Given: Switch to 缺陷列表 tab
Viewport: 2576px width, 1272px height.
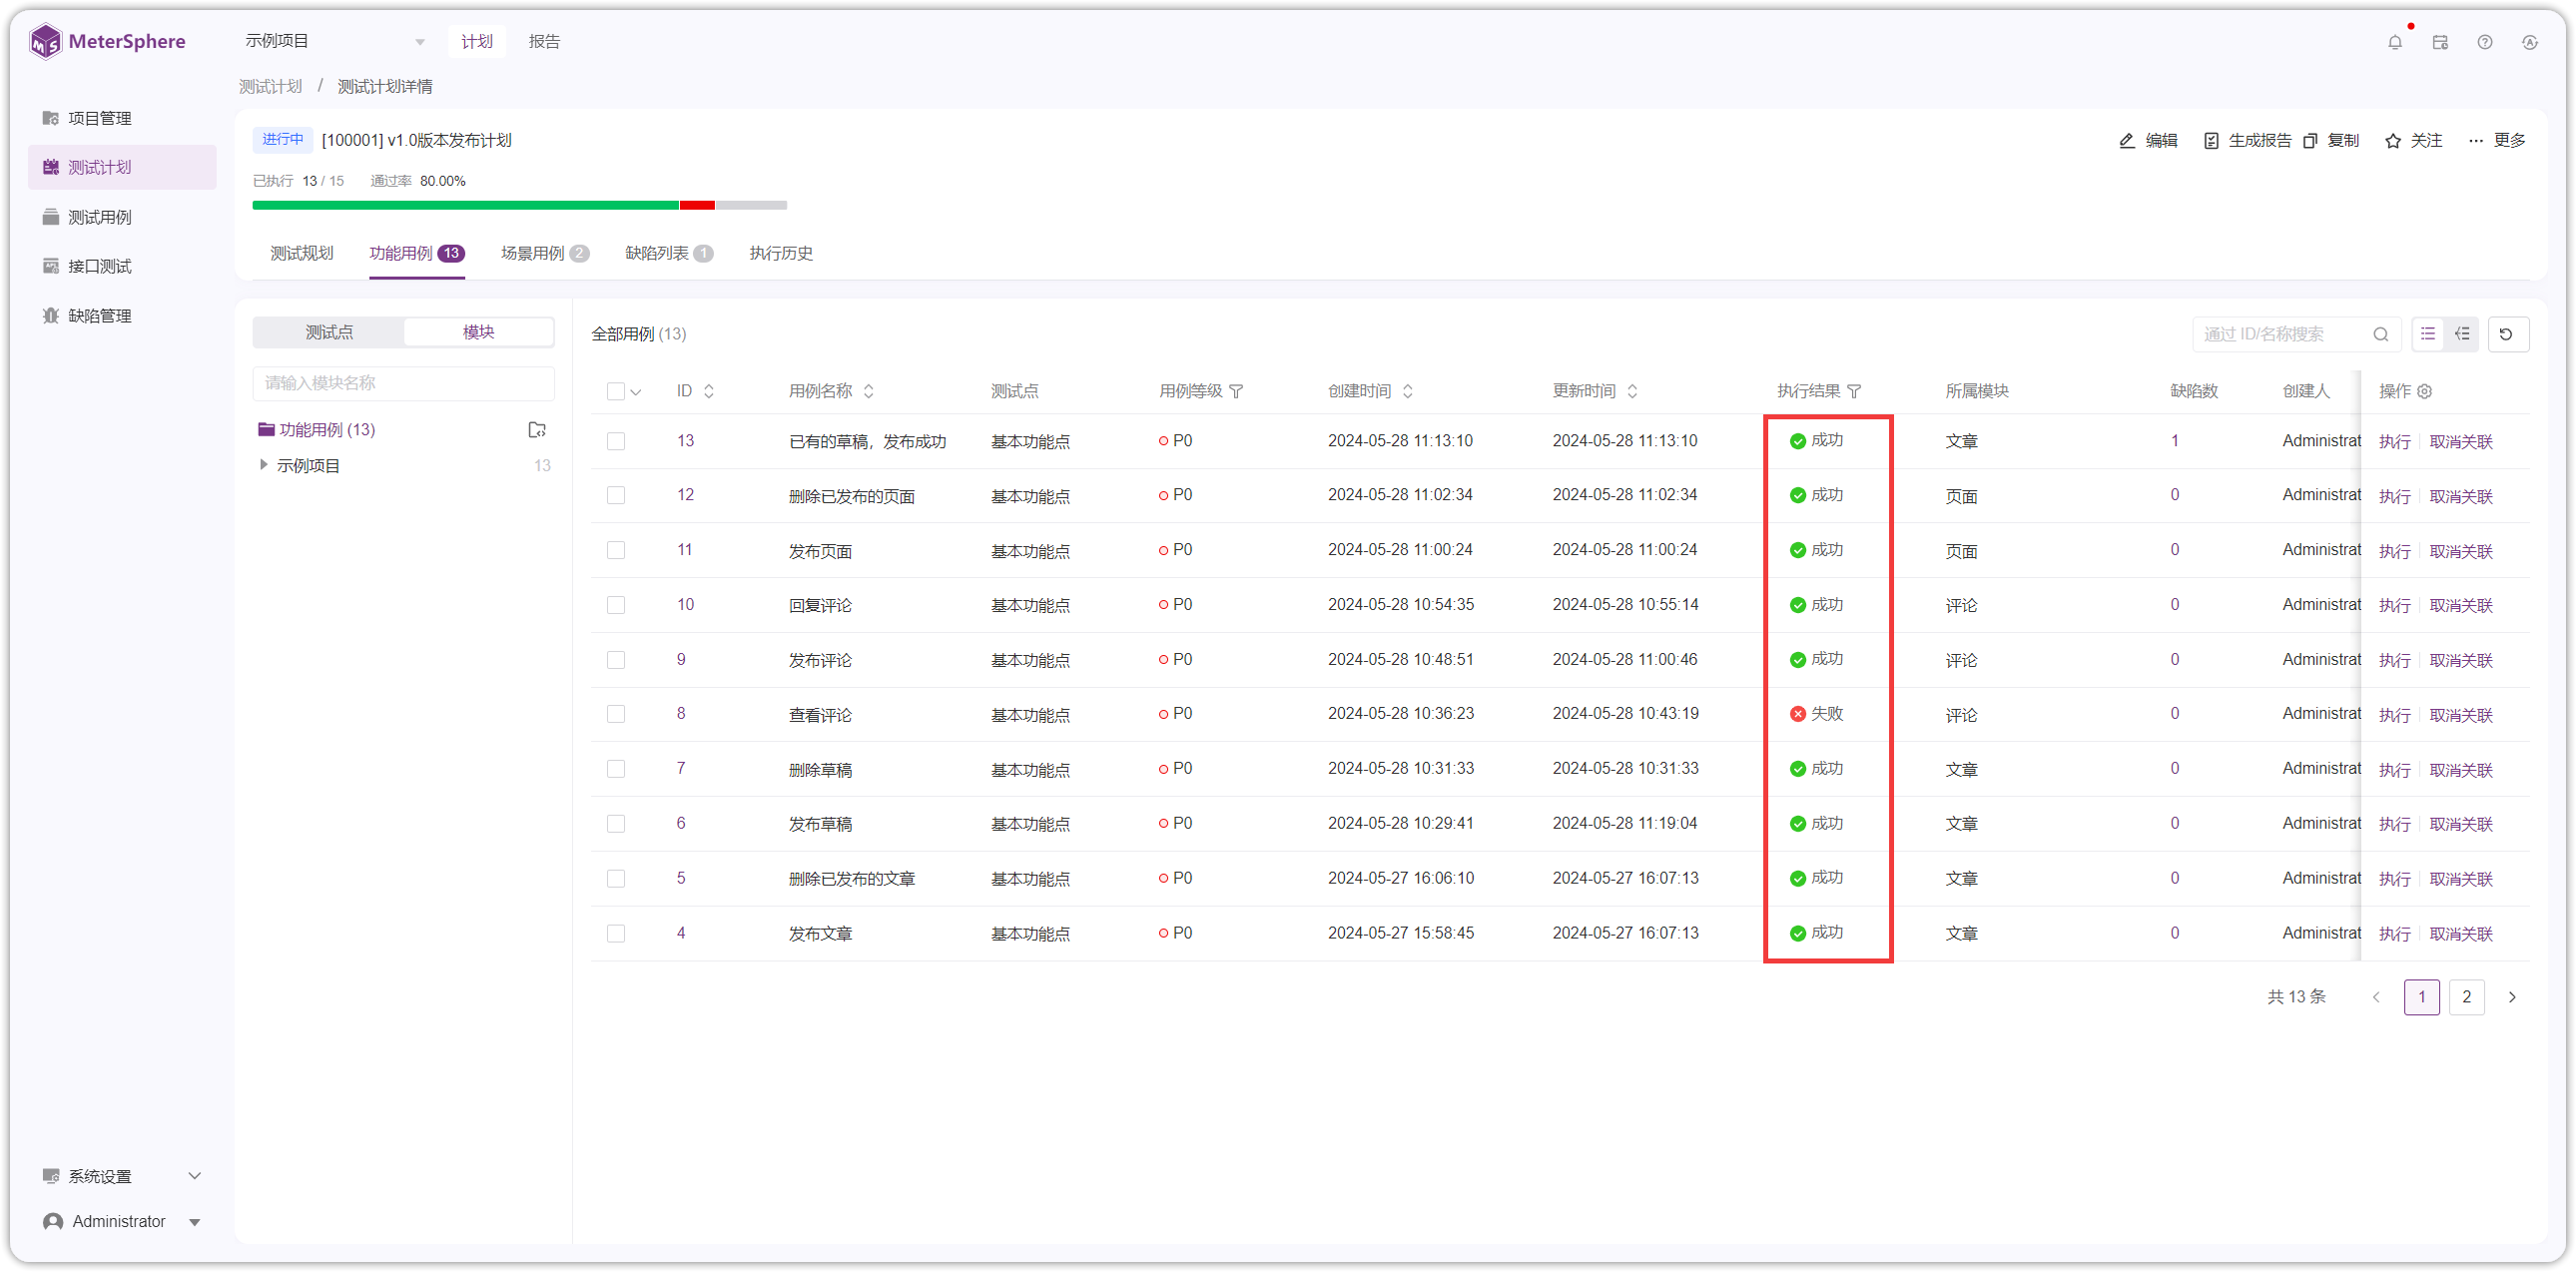Looking at the screenshot, I should (669, 253).
